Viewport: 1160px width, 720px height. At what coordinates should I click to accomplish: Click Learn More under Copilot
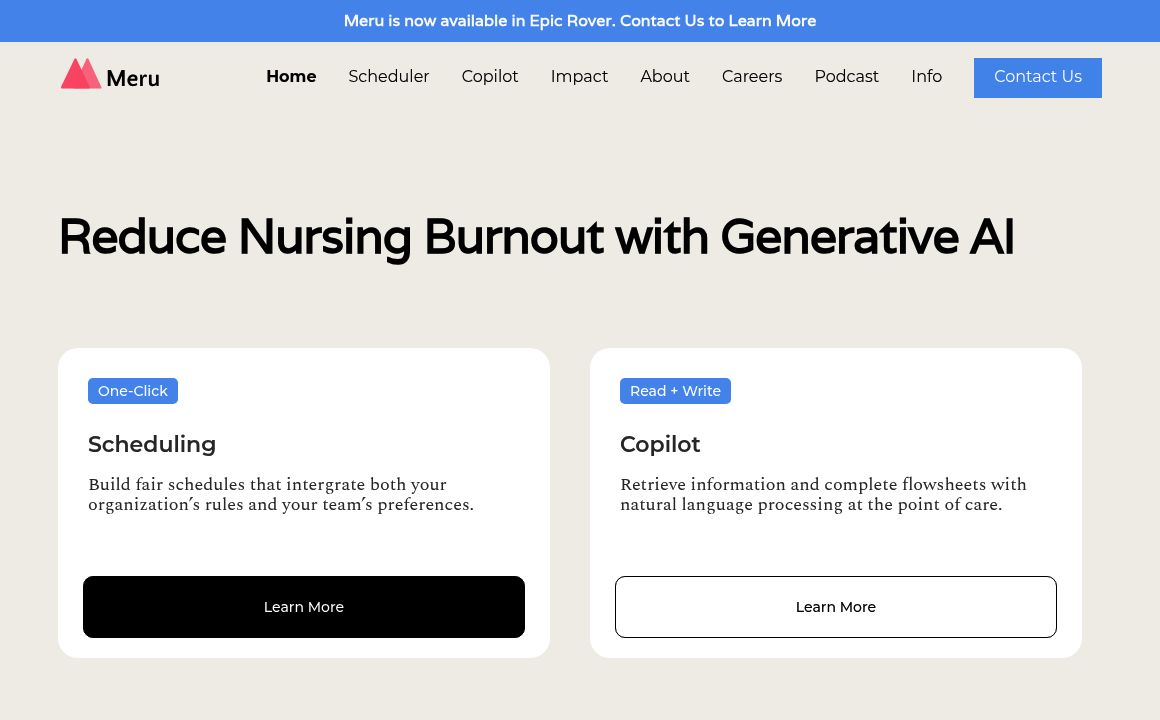click(836, 607)
